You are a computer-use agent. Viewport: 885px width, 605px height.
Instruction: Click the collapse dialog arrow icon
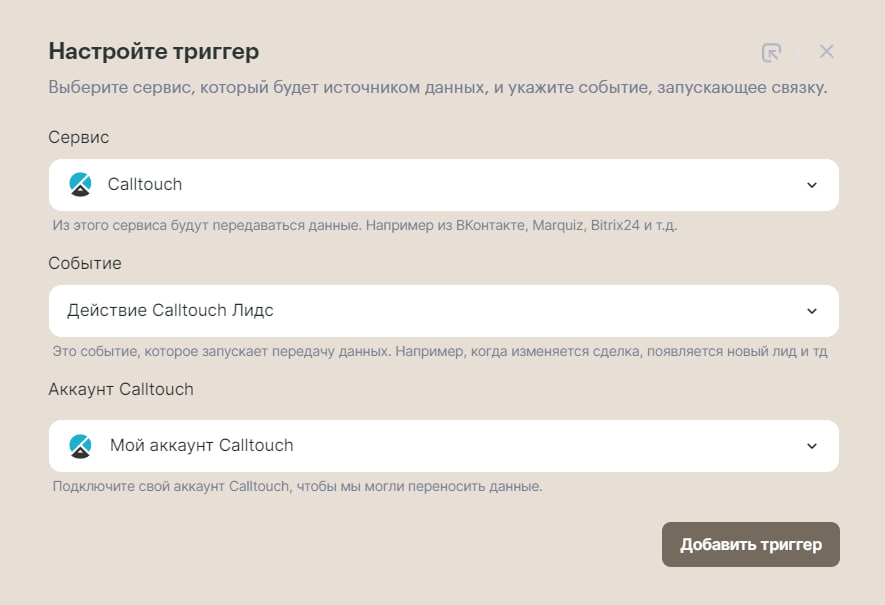click(771, 52)
